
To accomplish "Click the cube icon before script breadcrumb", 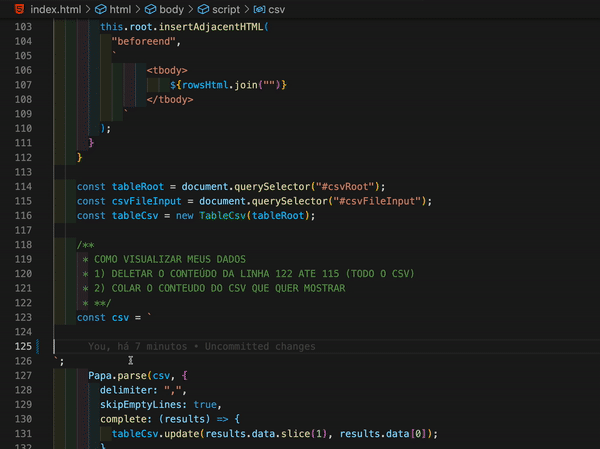I will pyautogui.click(x=203, y=9).
